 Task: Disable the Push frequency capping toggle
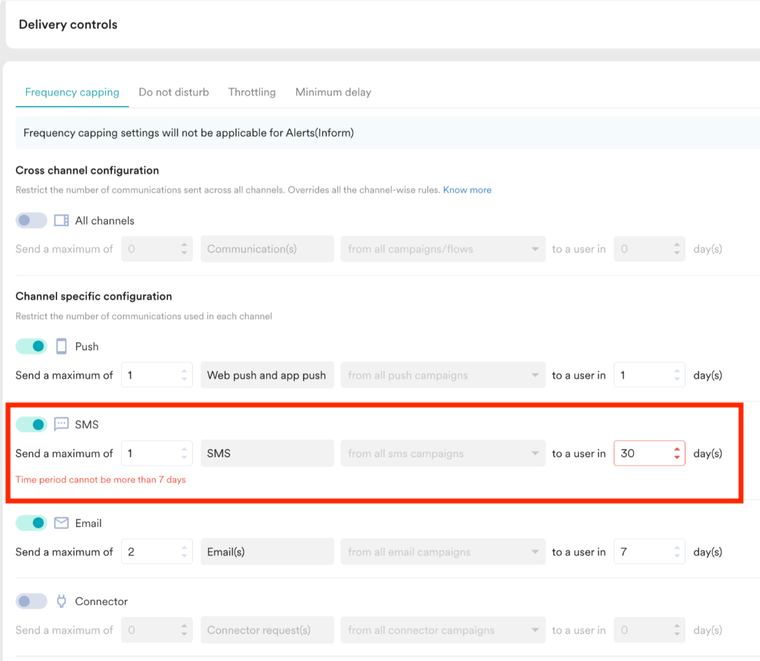pyautogui.click(x=31, y=346)
